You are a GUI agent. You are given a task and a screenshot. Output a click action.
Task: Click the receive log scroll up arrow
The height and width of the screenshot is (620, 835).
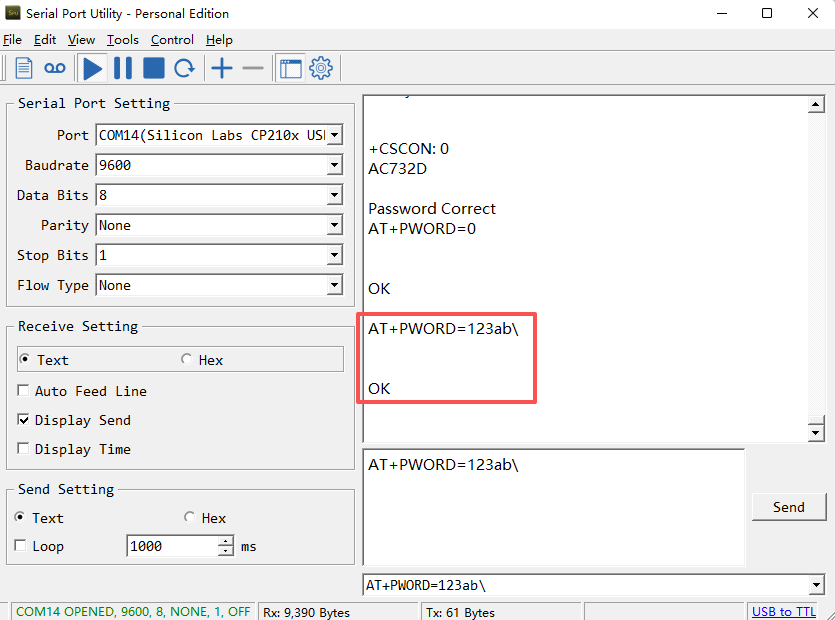[x=816, y=104]
